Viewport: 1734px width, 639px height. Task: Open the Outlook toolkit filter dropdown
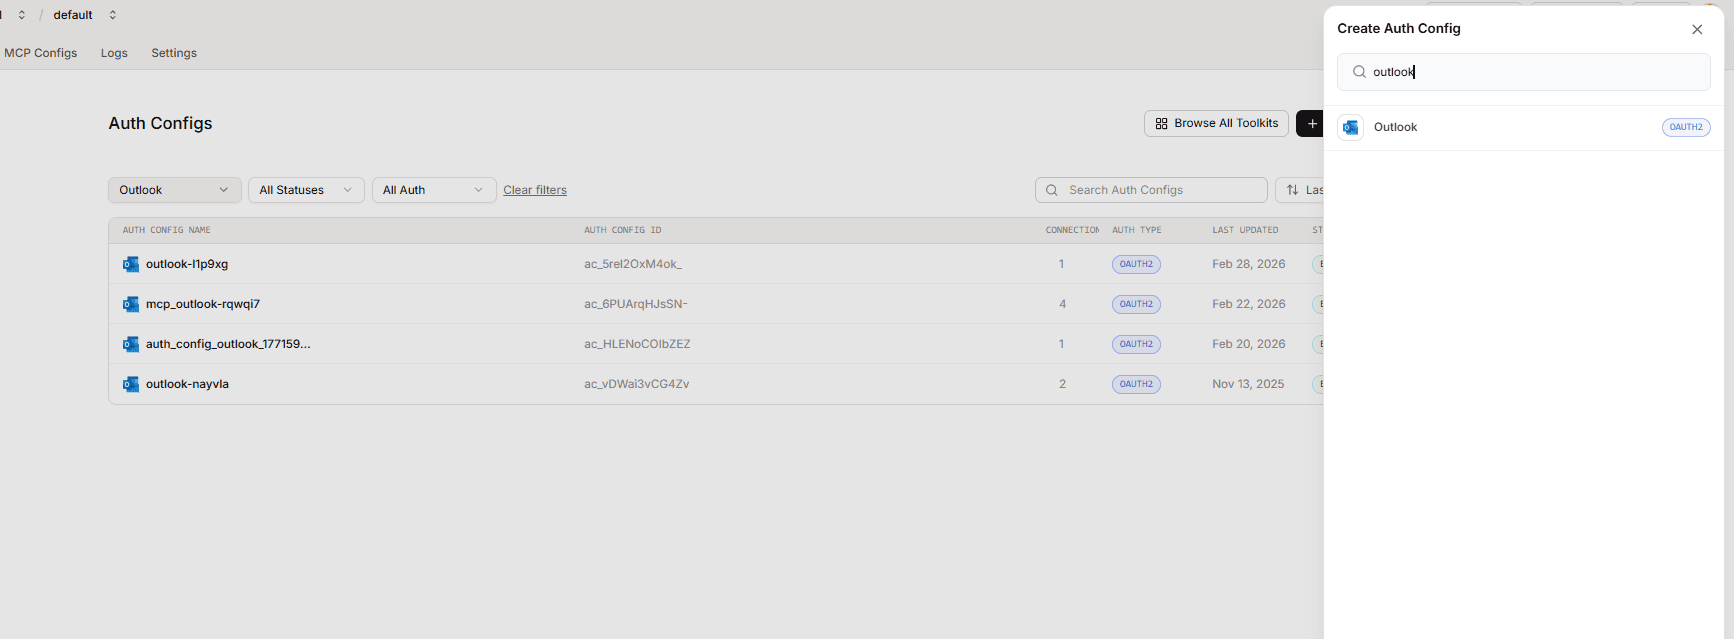174,190
